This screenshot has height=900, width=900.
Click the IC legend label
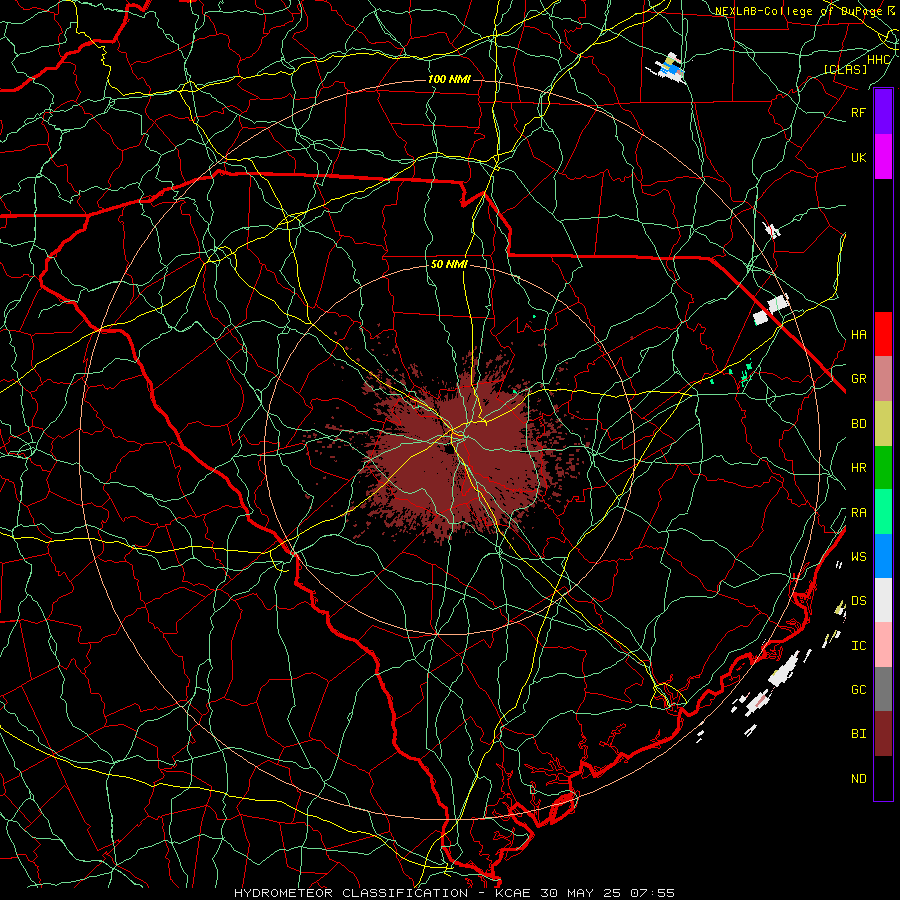pyautogui.click(x=858, y=646)
